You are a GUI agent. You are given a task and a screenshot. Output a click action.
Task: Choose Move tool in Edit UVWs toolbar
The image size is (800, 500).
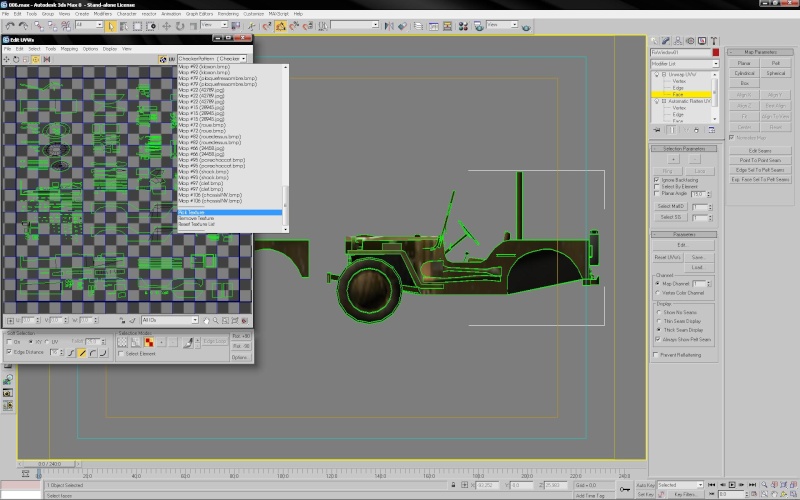coord(7,59)
